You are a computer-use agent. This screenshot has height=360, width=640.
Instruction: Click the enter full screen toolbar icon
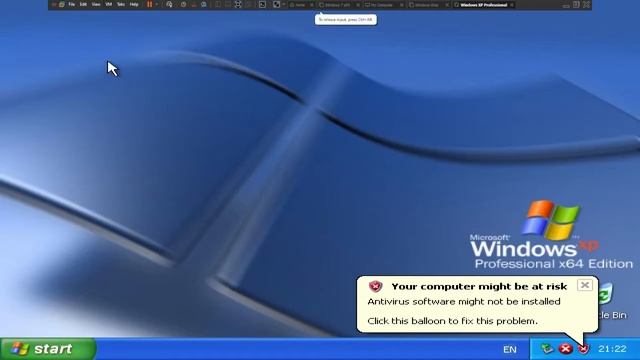pyautogui.click(x=238, y=4)
